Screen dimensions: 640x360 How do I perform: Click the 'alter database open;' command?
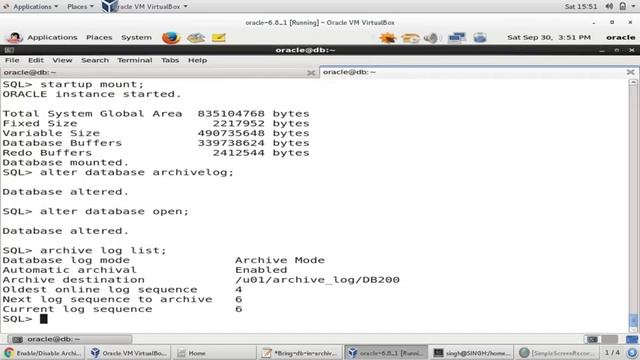click(114, 211)
